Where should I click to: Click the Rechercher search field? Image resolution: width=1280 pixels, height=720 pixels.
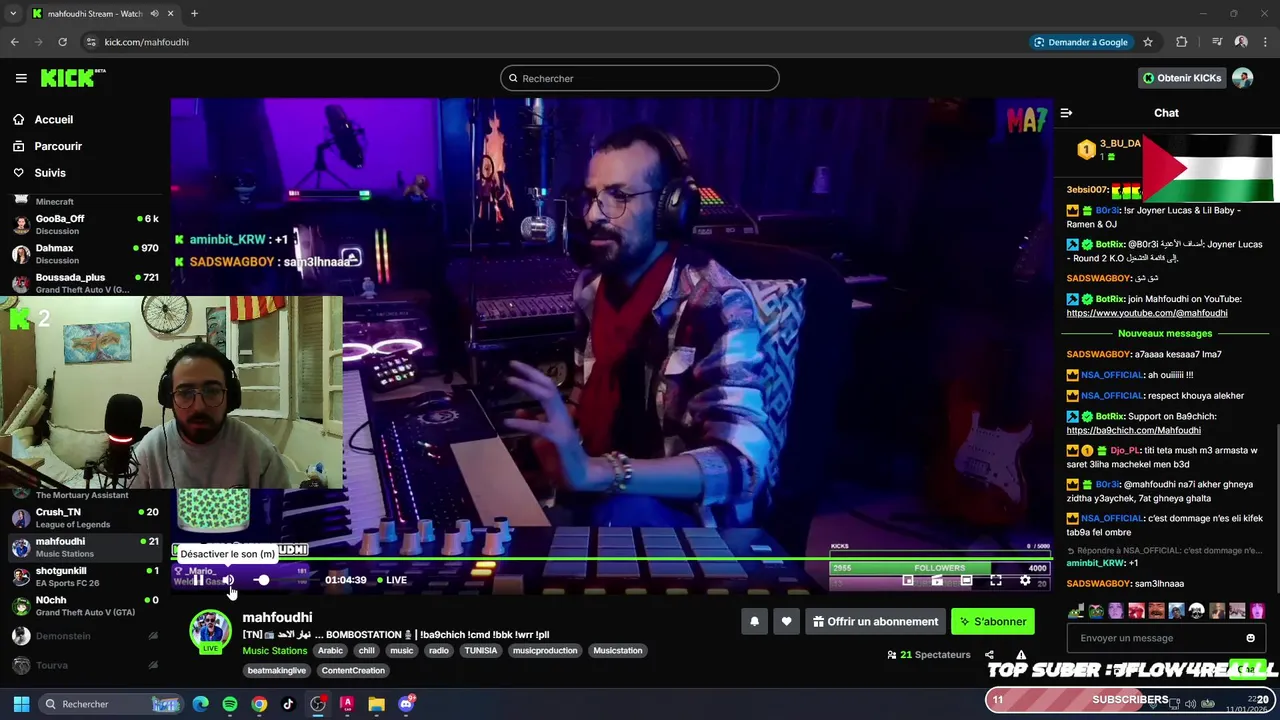click(x=640, y=78)
